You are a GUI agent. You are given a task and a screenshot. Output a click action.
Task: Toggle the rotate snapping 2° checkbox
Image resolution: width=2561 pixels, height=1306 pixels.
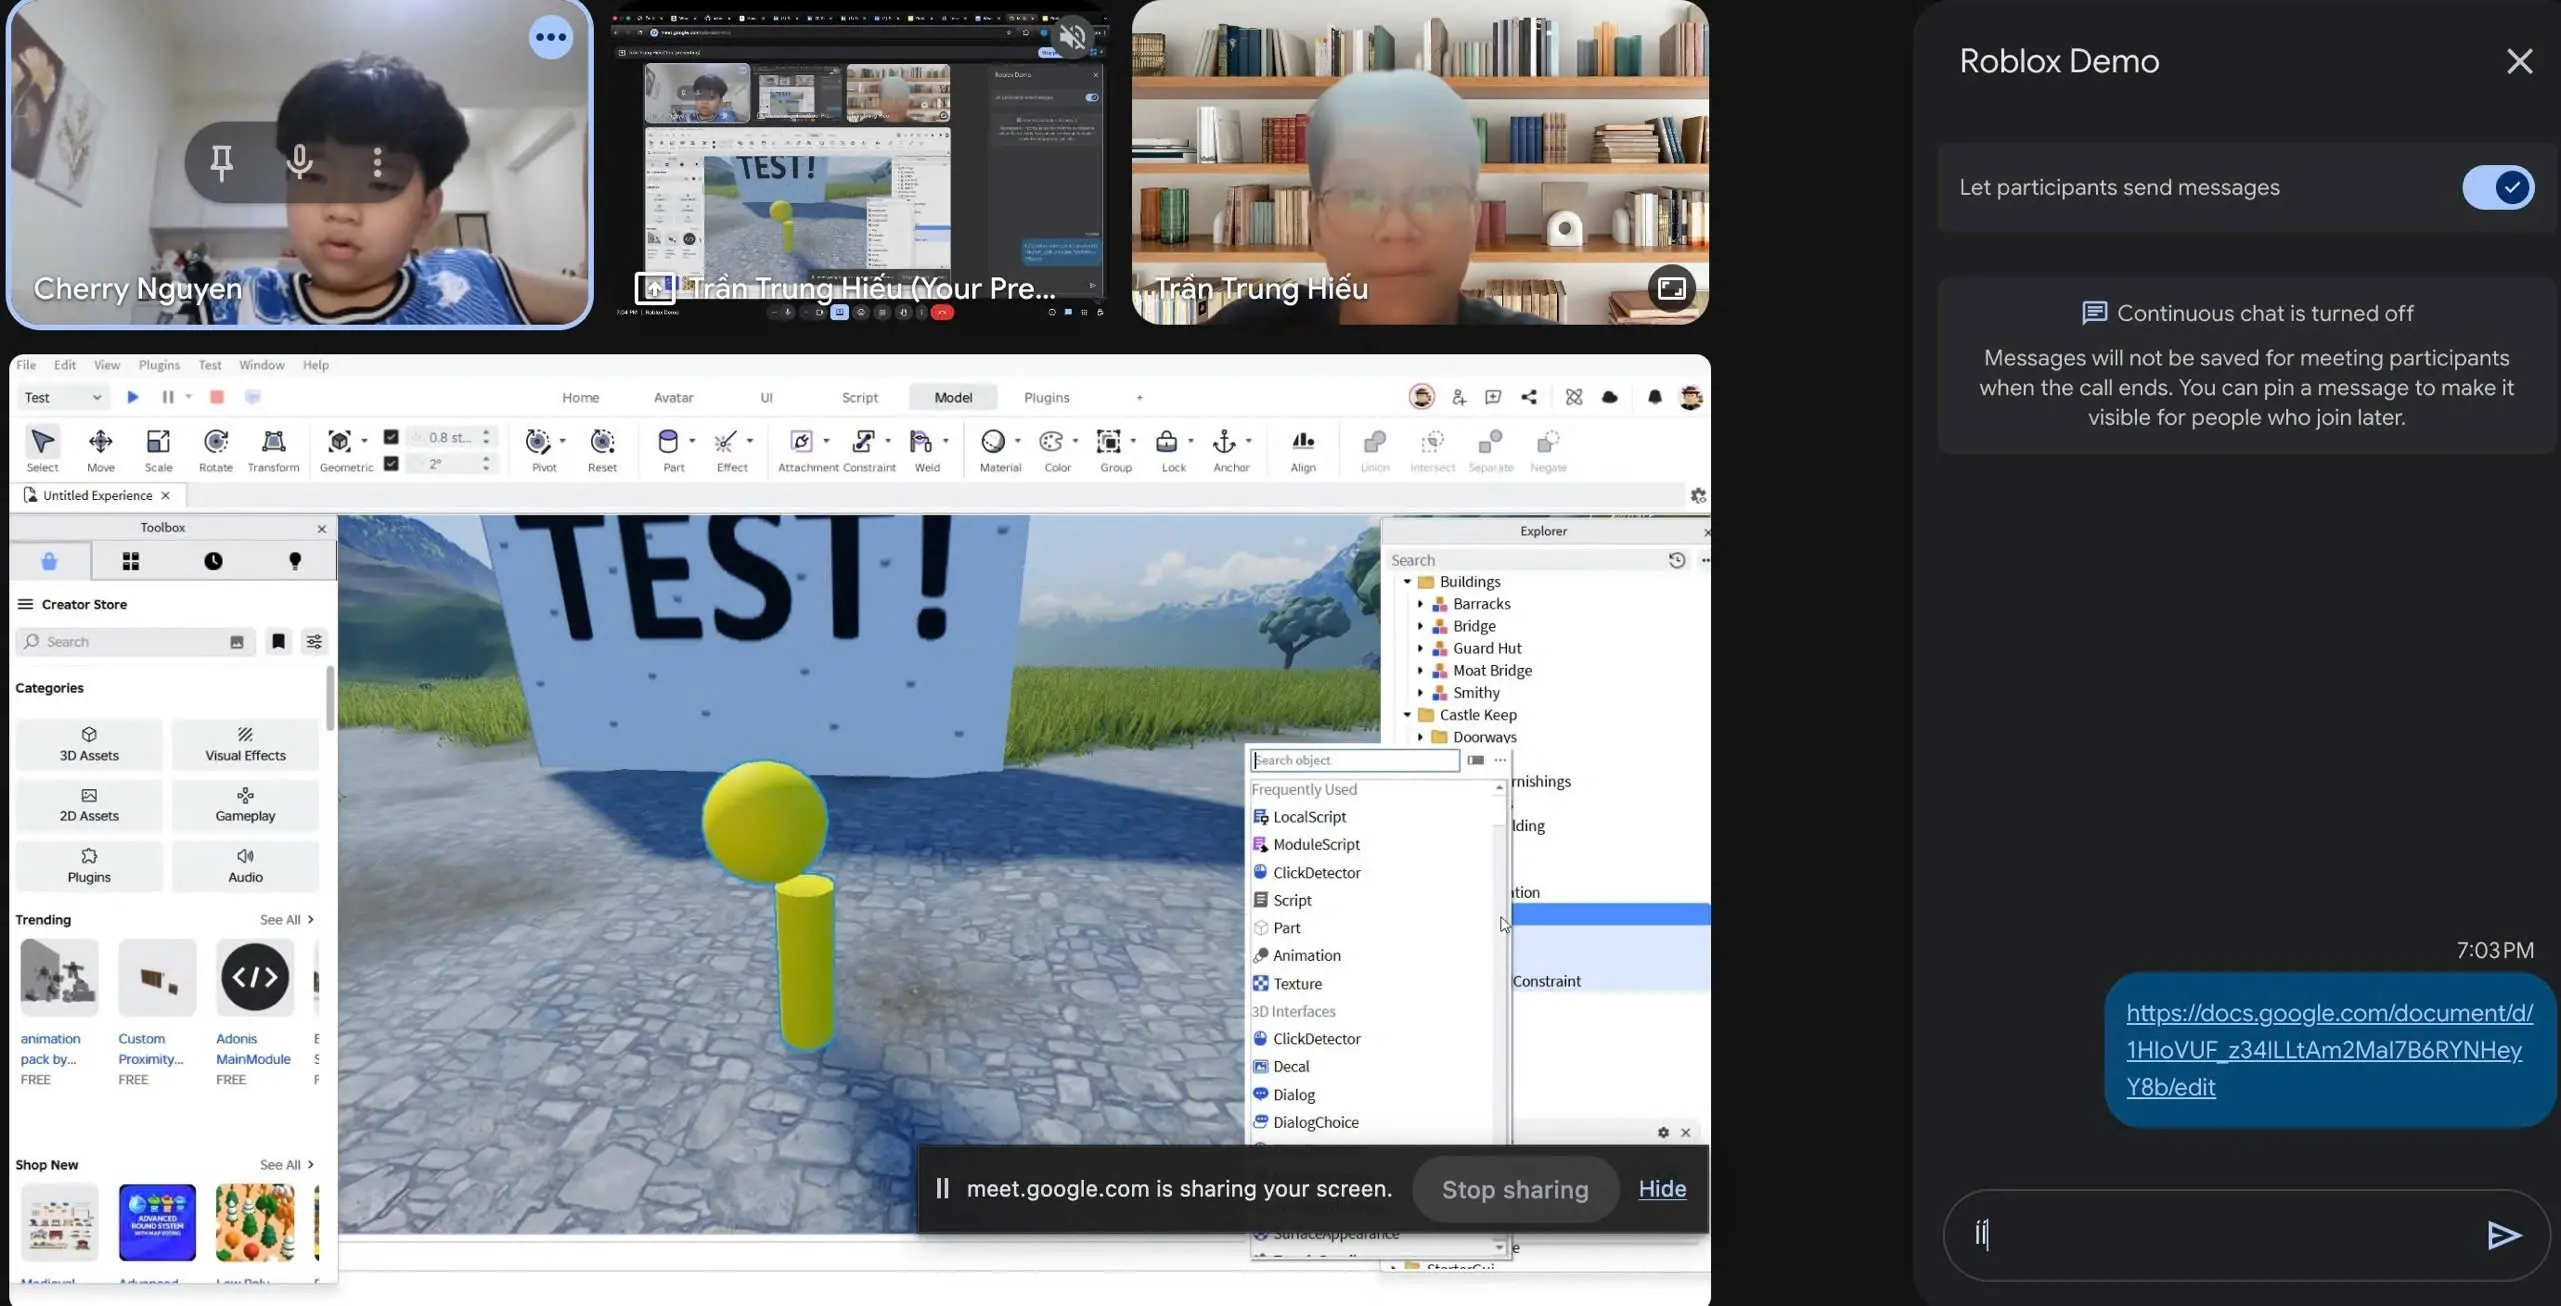click(x=391, y=463)
